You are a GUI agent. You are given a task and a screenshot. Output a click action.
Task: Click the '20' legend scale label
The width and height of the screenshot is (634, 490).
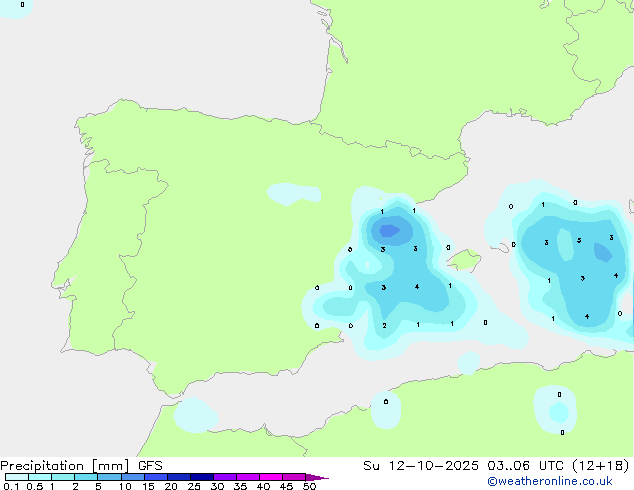(171, 486)
